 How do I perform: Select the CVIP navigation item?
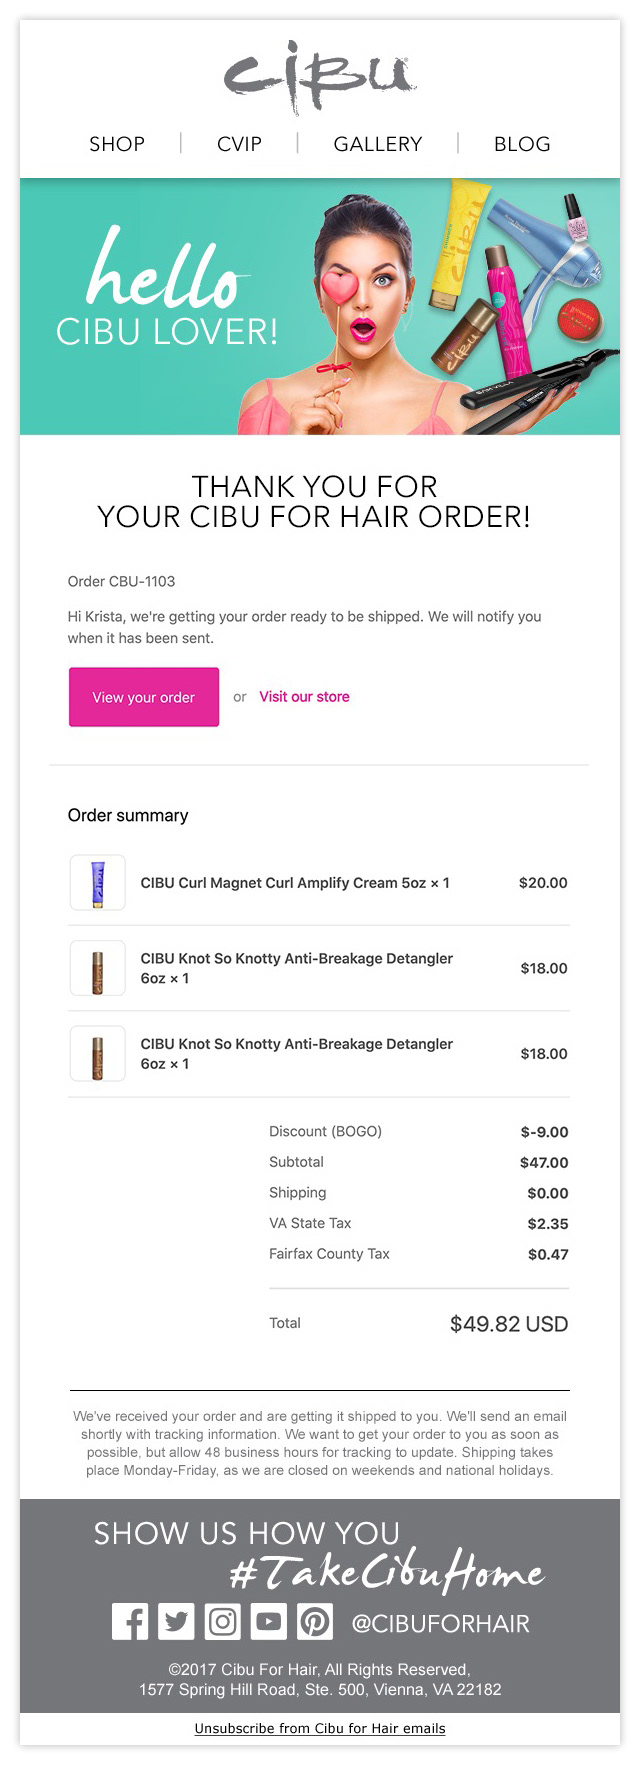pos(239,144)
